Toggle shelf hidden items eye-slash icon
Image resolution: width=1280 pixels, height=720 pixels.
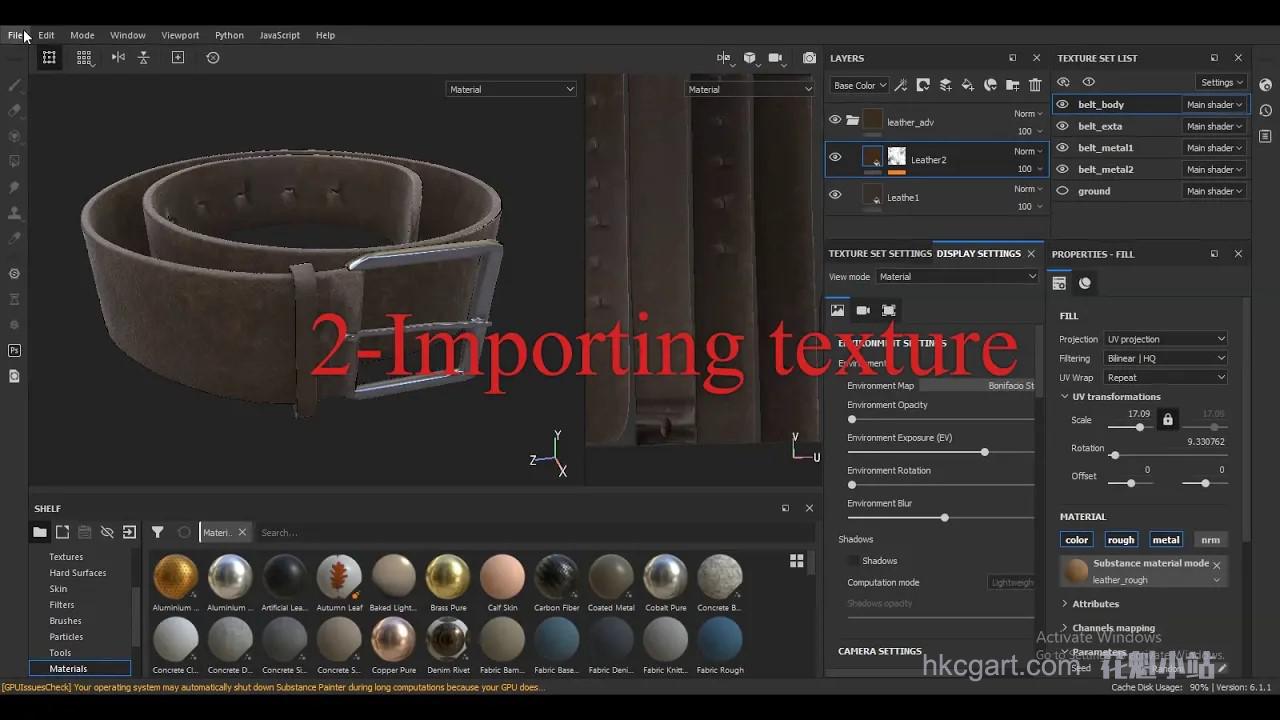pos(107,532)
